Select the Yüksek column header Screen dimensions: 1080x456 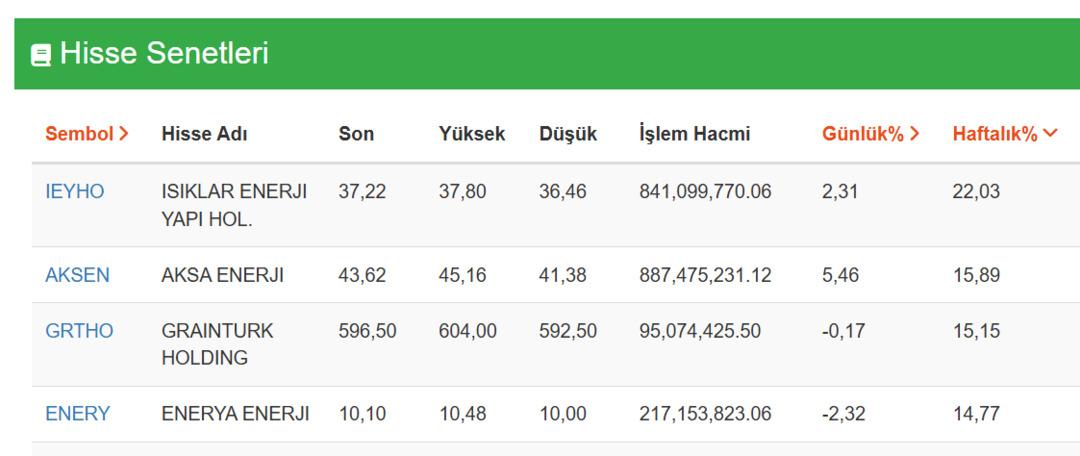pos(471,134)
